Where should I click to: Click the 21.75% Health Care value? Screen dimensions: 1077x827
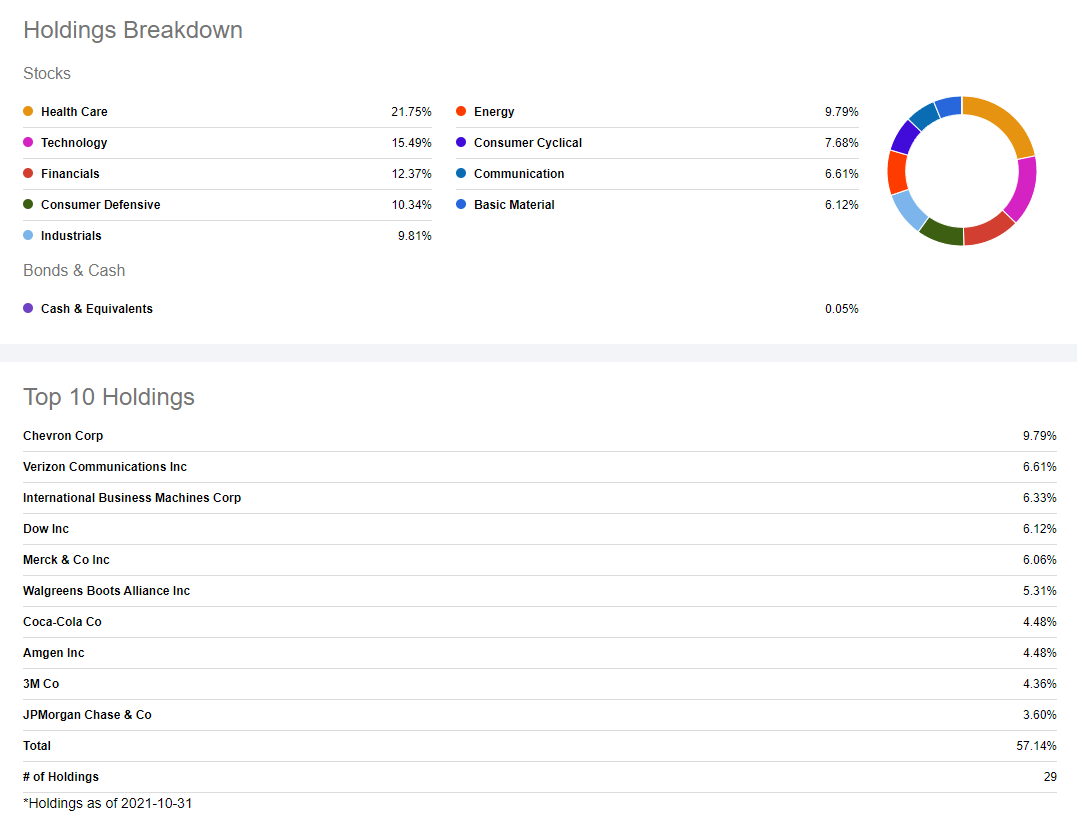[411, 112]
